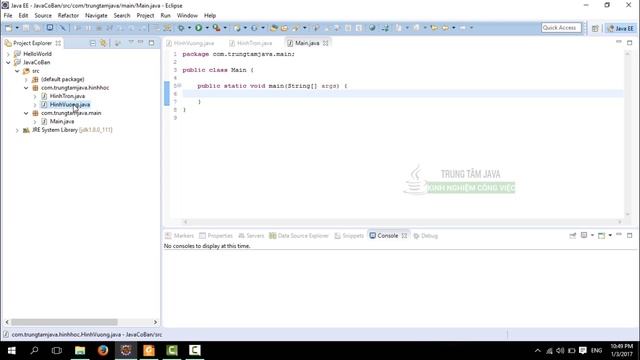The height and width of the screenshot is (360, 640).
Task: Open Project Explorer View Menu triangle
Action: pyautogui.click(x=131, y=42)
